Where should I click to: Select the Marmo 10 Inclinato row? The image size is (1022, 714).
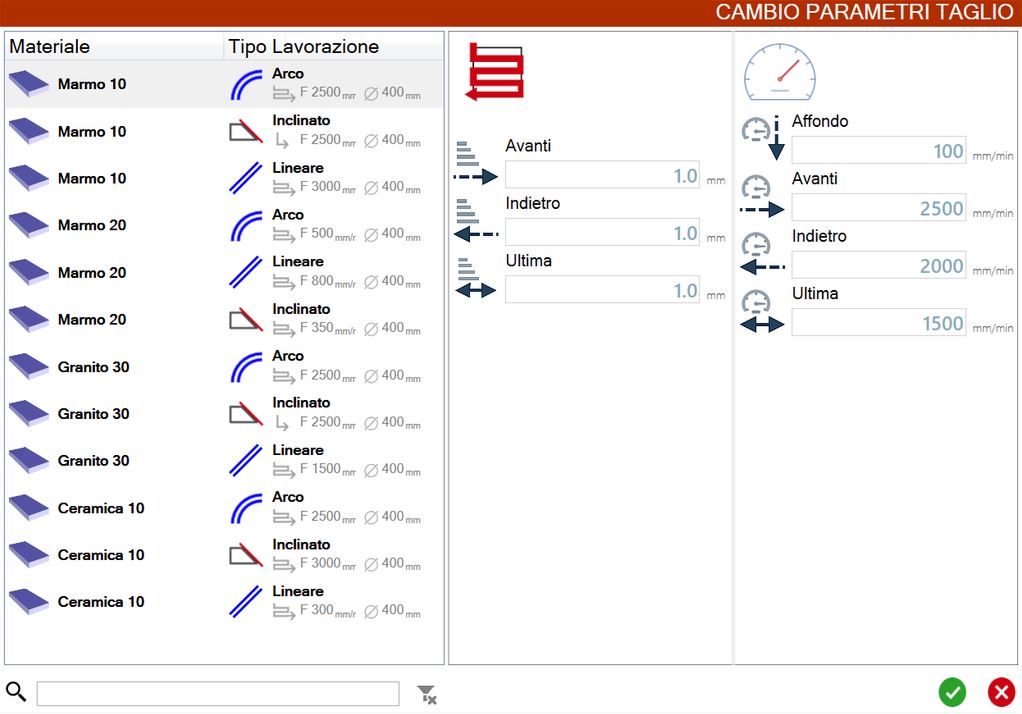pyautogui.click(x=224, y=131)
